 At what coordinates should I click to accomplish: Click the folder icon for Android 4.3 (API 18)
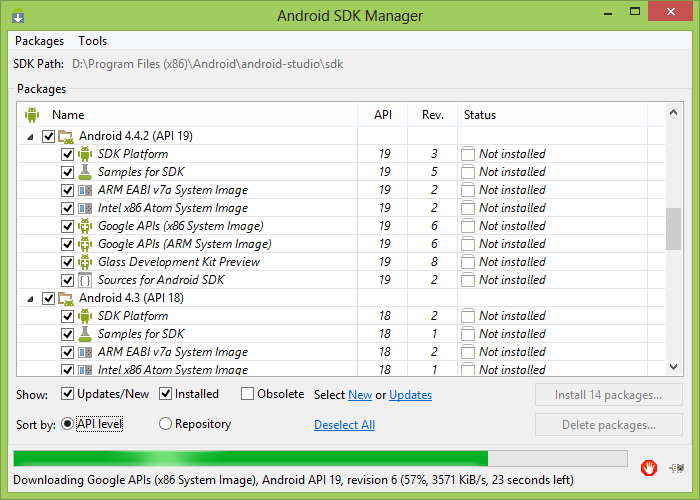point(66,298)
